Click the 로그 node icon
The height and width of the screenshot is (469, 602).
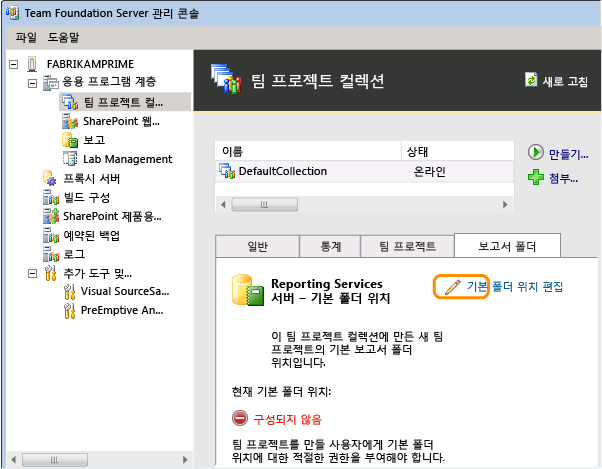tap(51, 254)
